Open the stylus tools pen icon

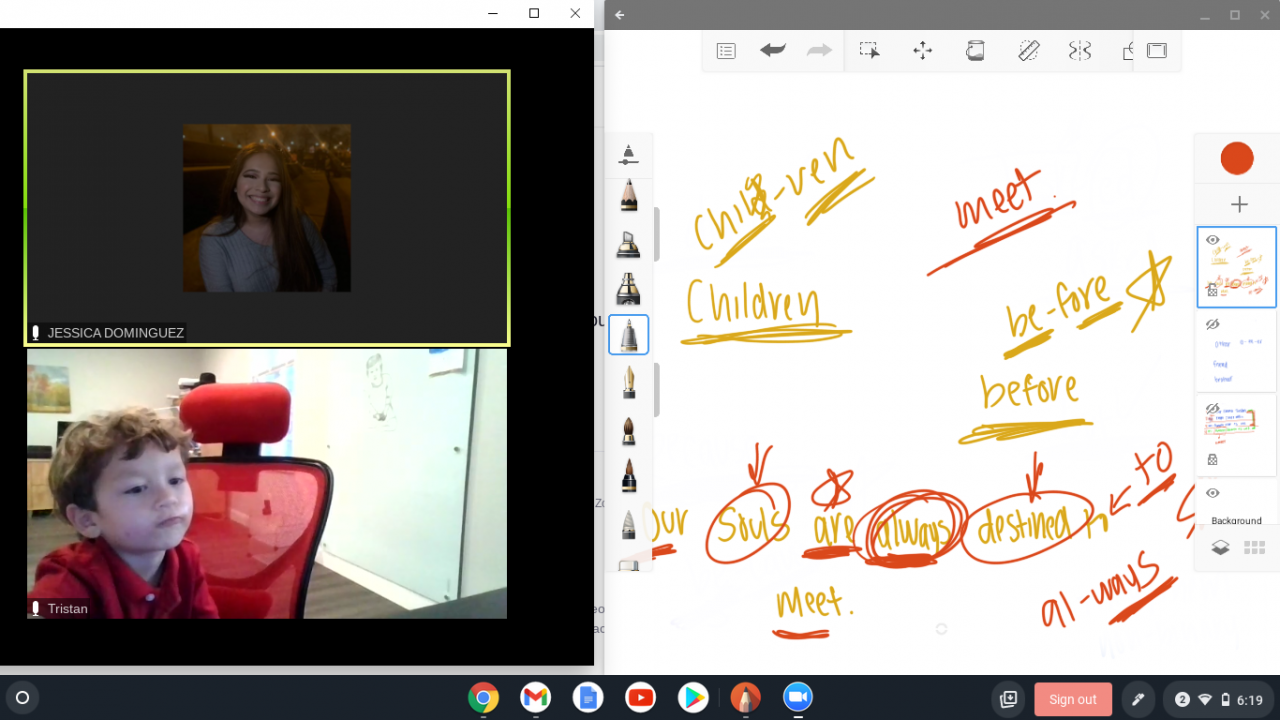(x=1137, y=699)
